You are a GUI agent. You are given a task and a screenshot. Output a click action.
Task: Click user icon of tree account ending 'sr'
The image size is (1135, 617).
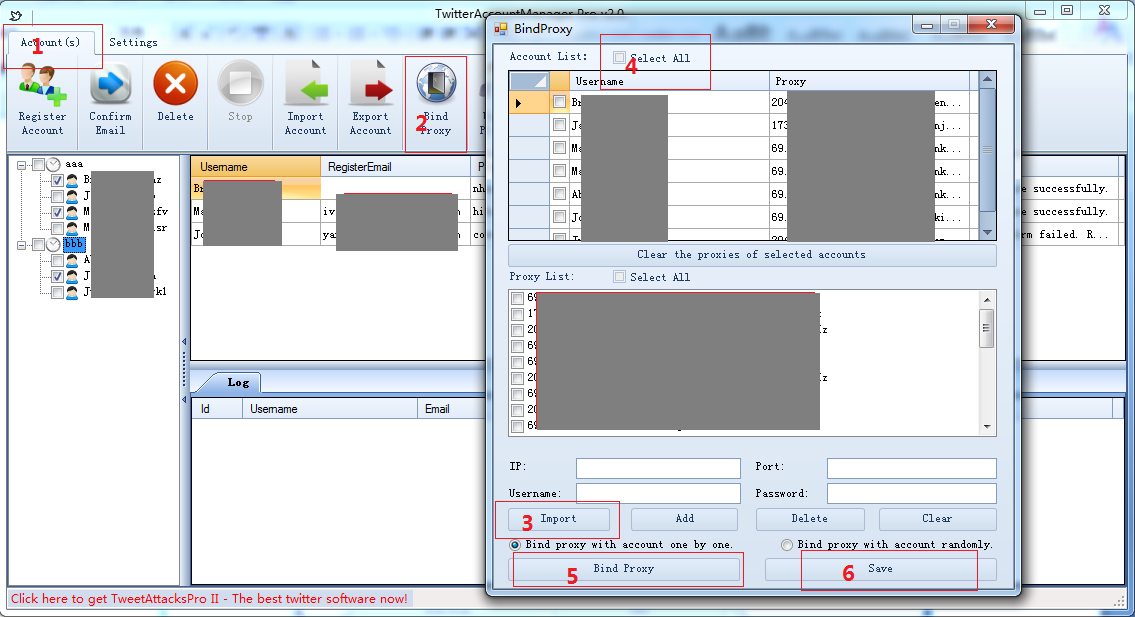click(72, 228)
